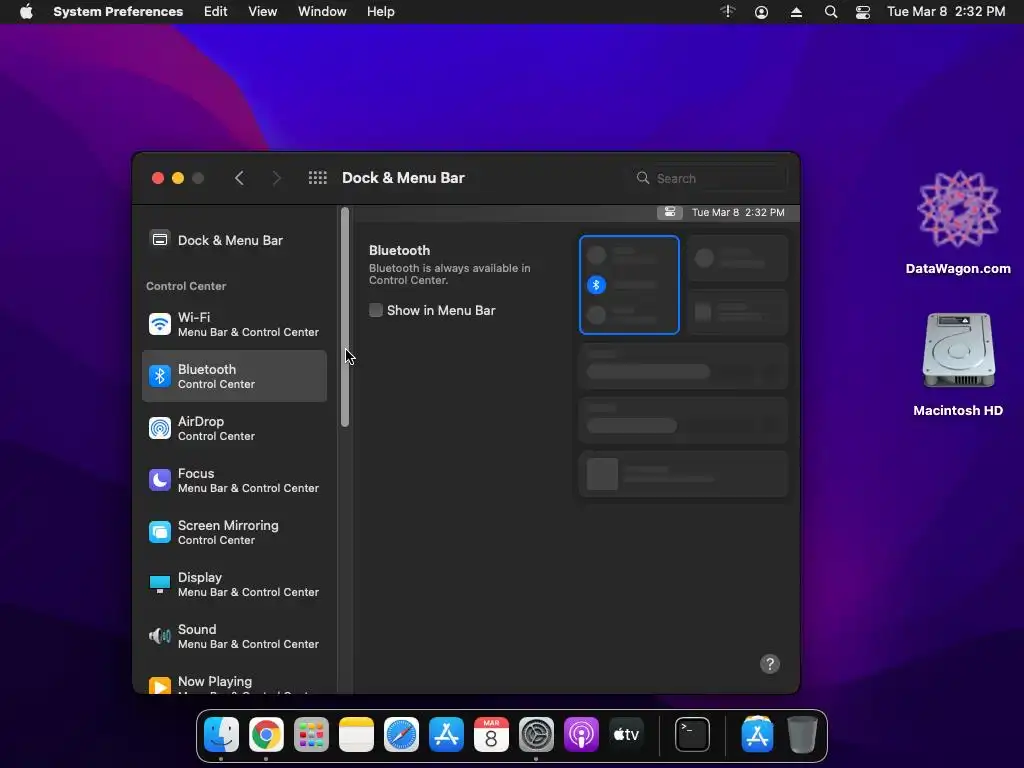Select Dock & Menu Bar in the sidebar
Image resolution: width=1024 pixels, height=768 pixels.
(x=234, y=240)
